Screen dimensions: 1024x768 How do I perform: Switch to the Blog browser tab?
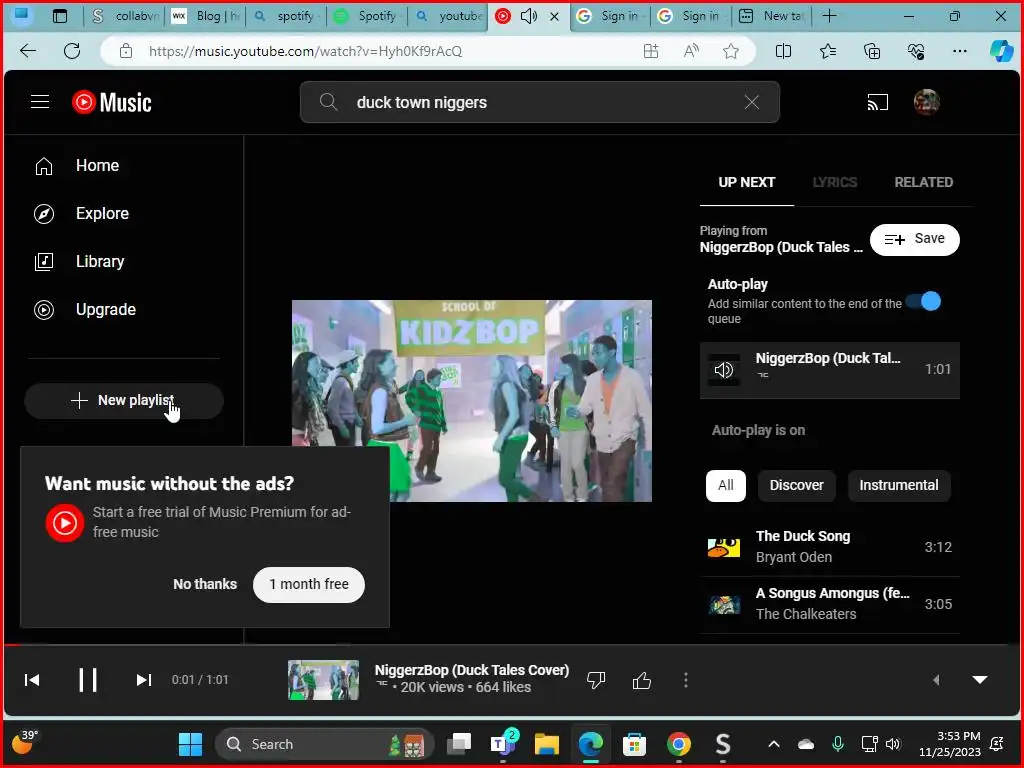[205, 16]
